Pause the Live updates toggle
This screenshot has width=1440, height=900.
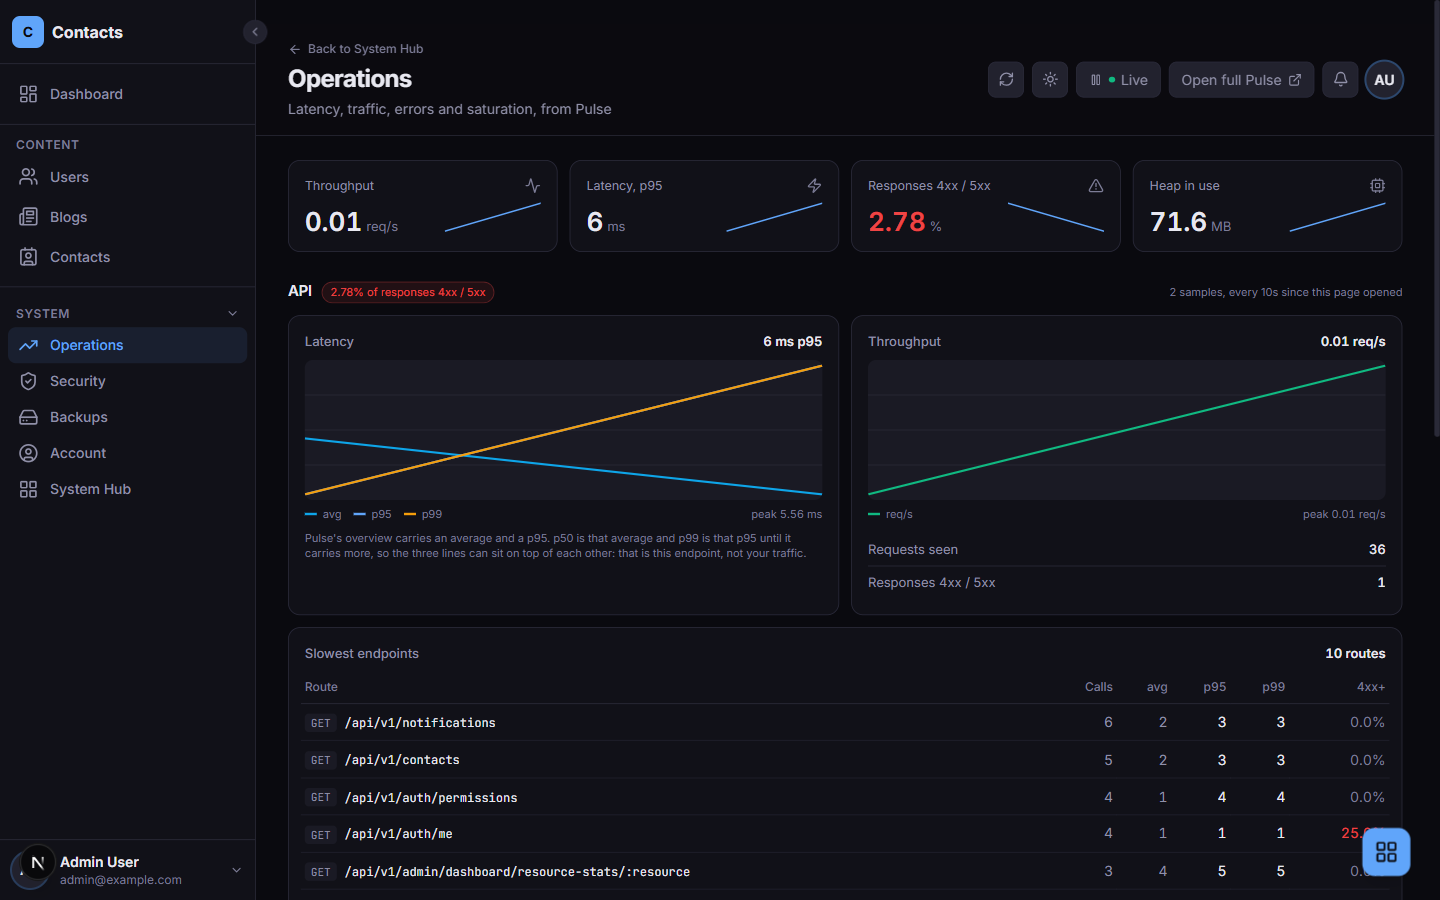point(1118,80)
